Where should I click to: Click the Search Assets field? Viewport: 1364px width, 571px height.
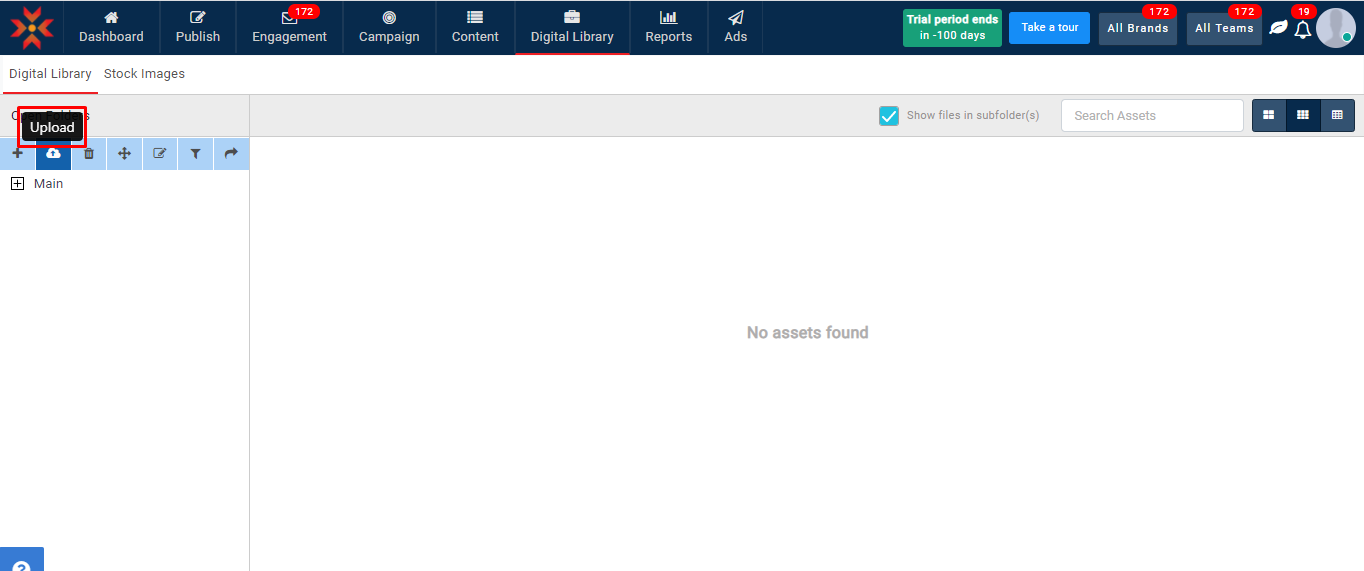pos(1151,116)
